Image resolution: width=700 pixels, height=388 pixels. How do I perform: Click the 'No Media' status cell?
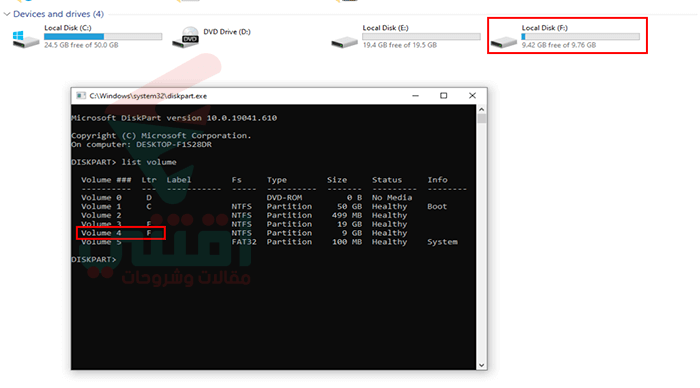tap(392, 197)
